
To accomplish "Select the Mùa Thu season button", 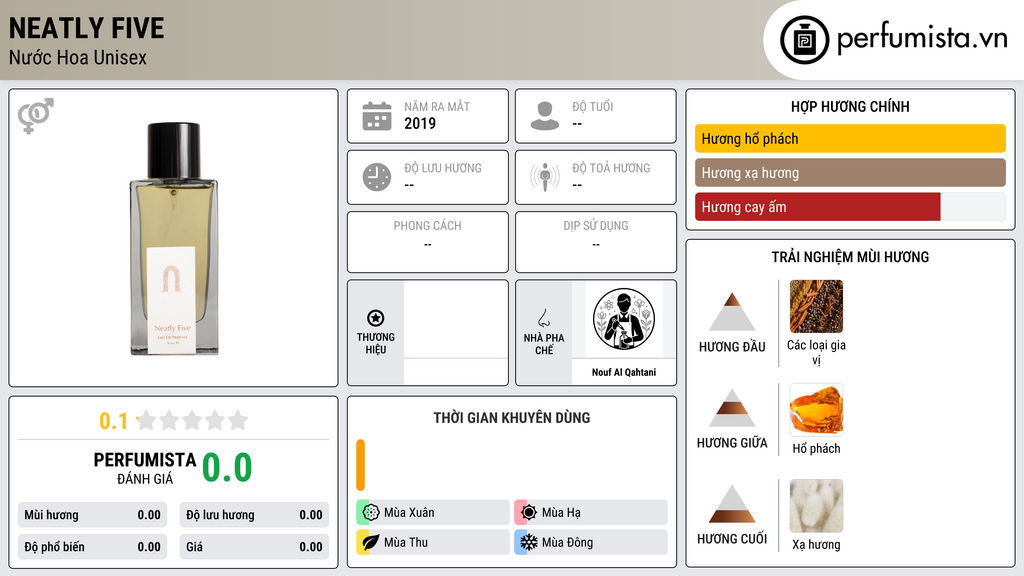I will click(x=433, y=542).
